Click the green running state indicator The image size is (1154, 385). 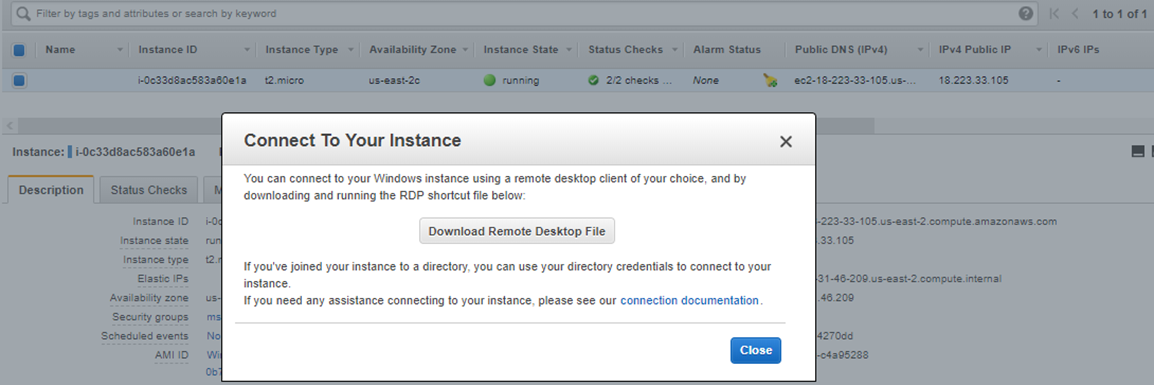click(x=489, y=80)
